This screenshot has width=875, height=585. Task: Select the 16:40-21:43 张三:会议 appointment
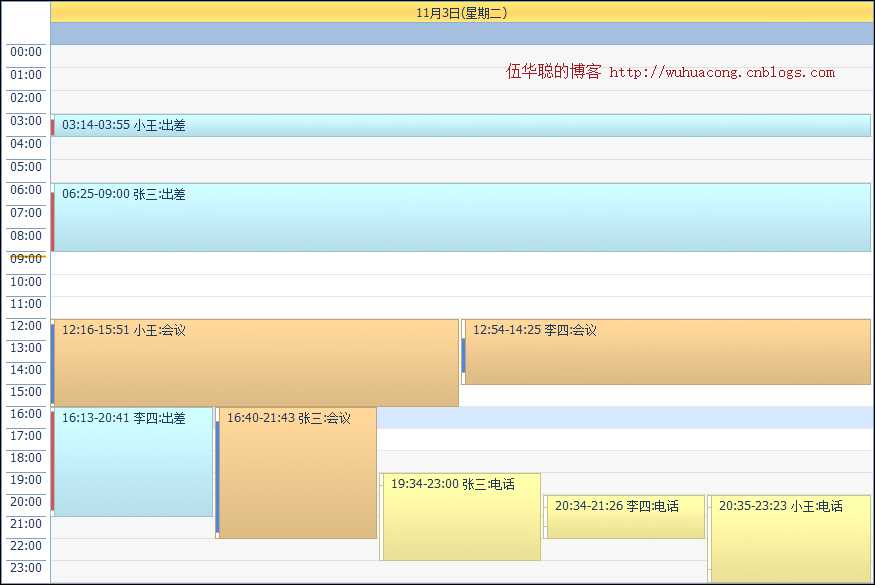[x=296, y=473]
